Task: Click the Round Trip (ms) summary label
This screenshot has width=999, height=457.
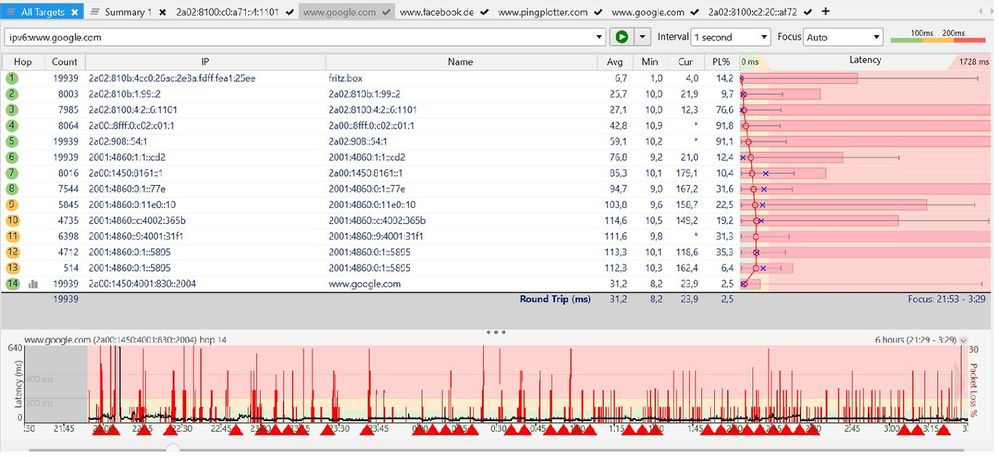Action: pyautogui.click(x=555, y=299)
